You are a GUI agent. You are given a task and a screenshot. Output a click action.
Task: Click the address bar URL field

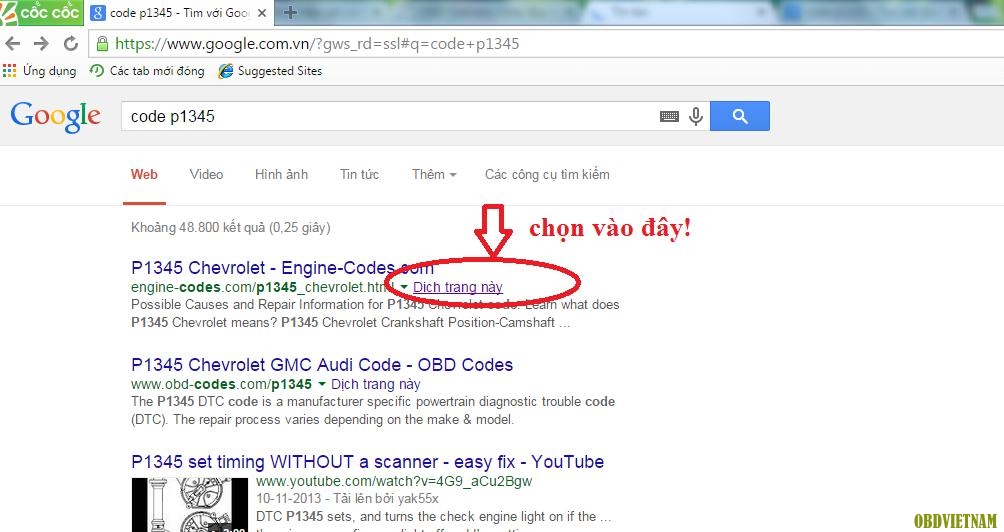tap(544, 44)
